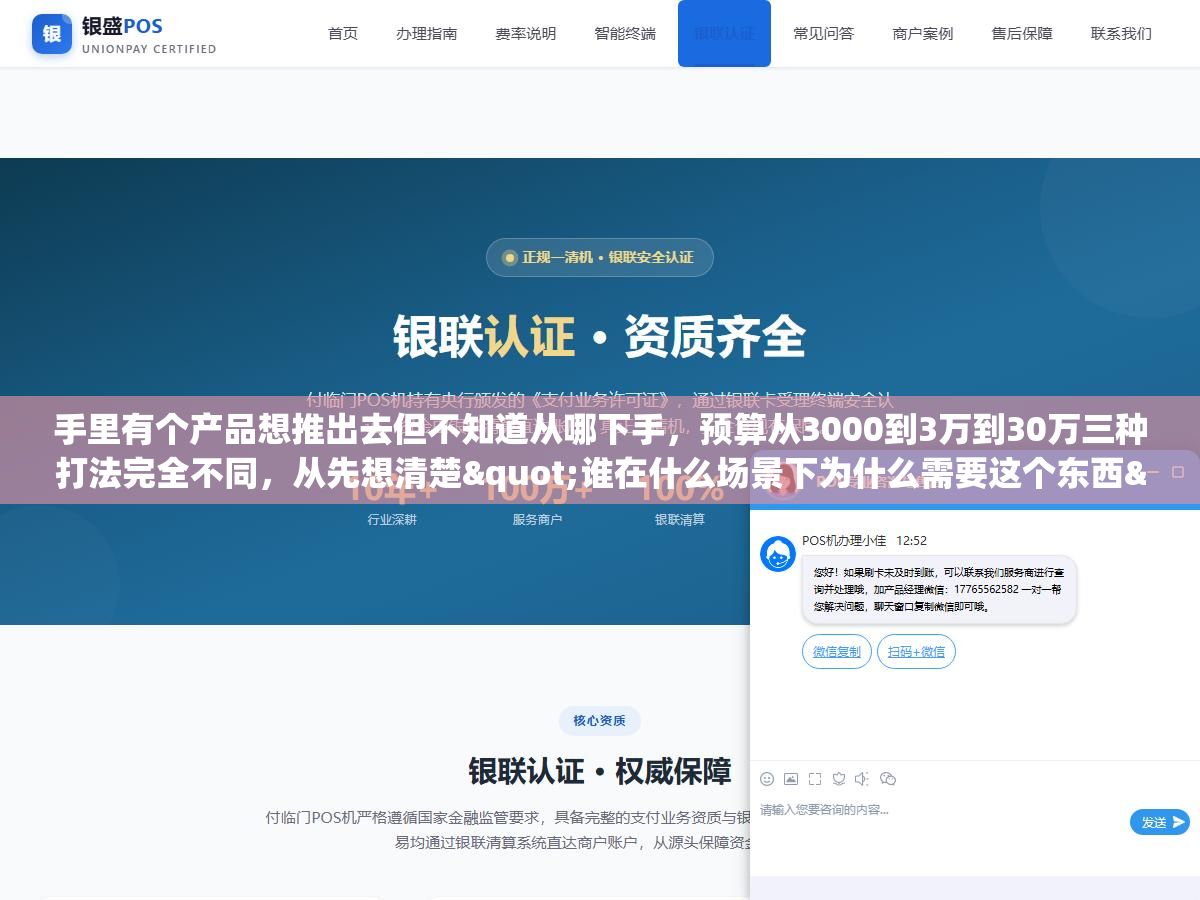1200x900 pixels.
Task: Click the 扫码+微信 button in chat
Action: 917,652
